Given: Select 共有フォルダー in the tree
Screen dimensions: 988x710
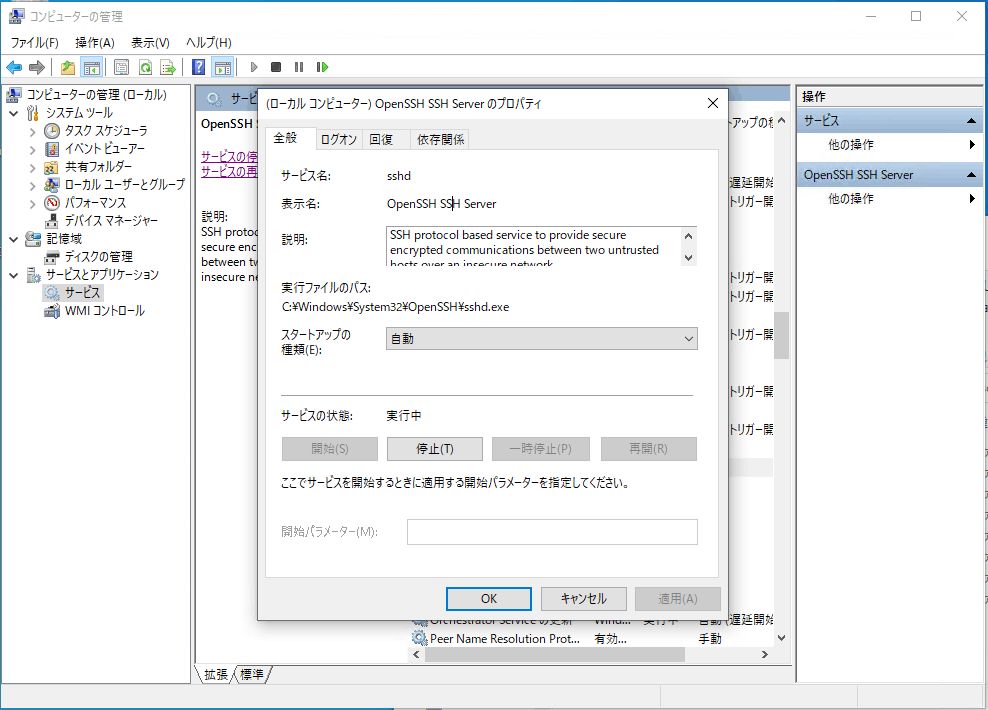Looking at the screenshot, I should (98, 167).
